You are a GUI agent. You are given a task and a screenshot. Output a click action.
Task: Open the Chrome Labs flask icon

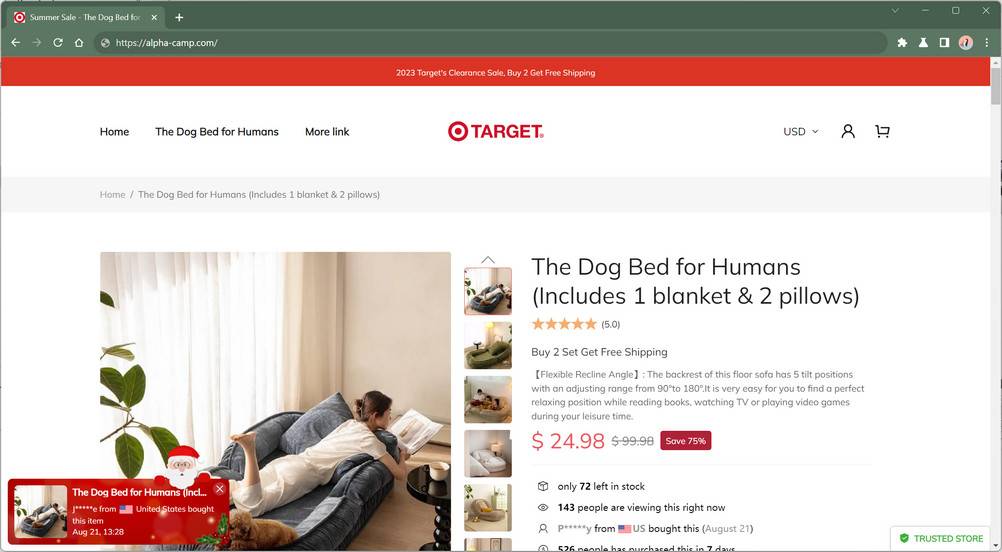tap(923, 43)
